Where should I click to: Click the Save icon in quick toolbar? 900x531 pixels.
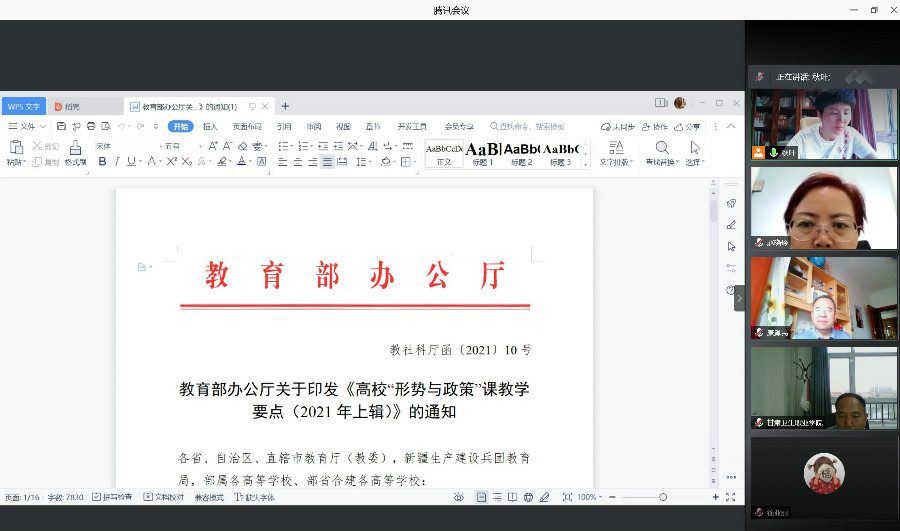[x=62, y=127]
